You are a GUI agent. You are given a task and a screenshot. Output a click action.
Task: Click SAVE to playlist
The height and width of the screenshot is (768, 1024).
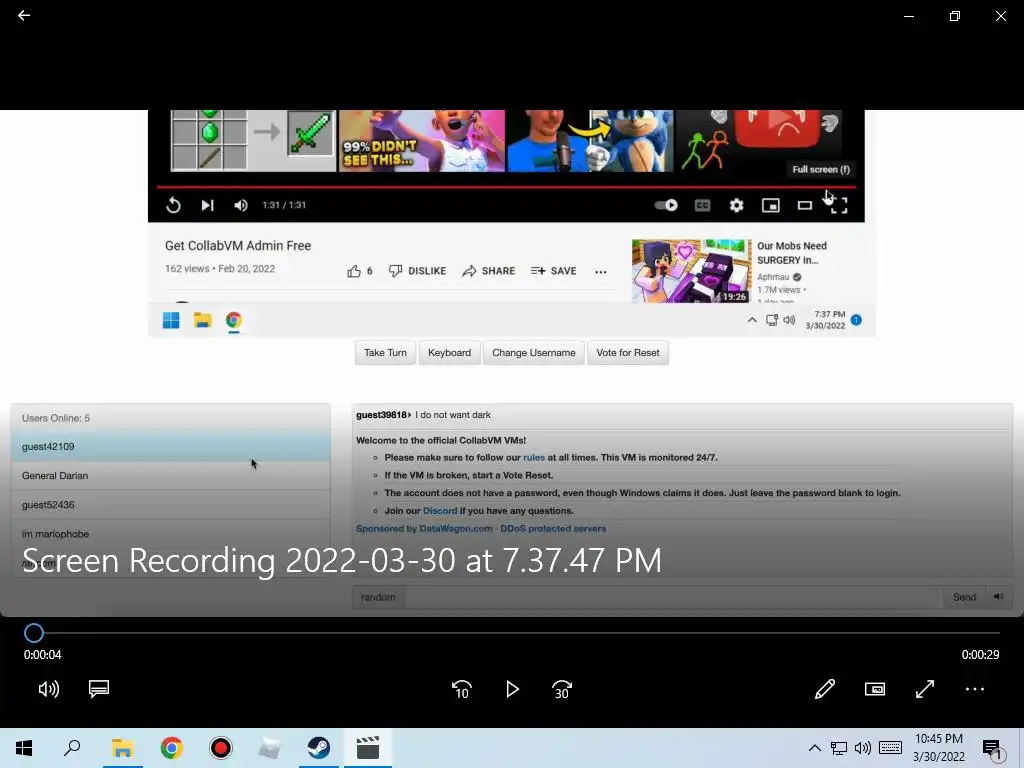tap(553, 271)
